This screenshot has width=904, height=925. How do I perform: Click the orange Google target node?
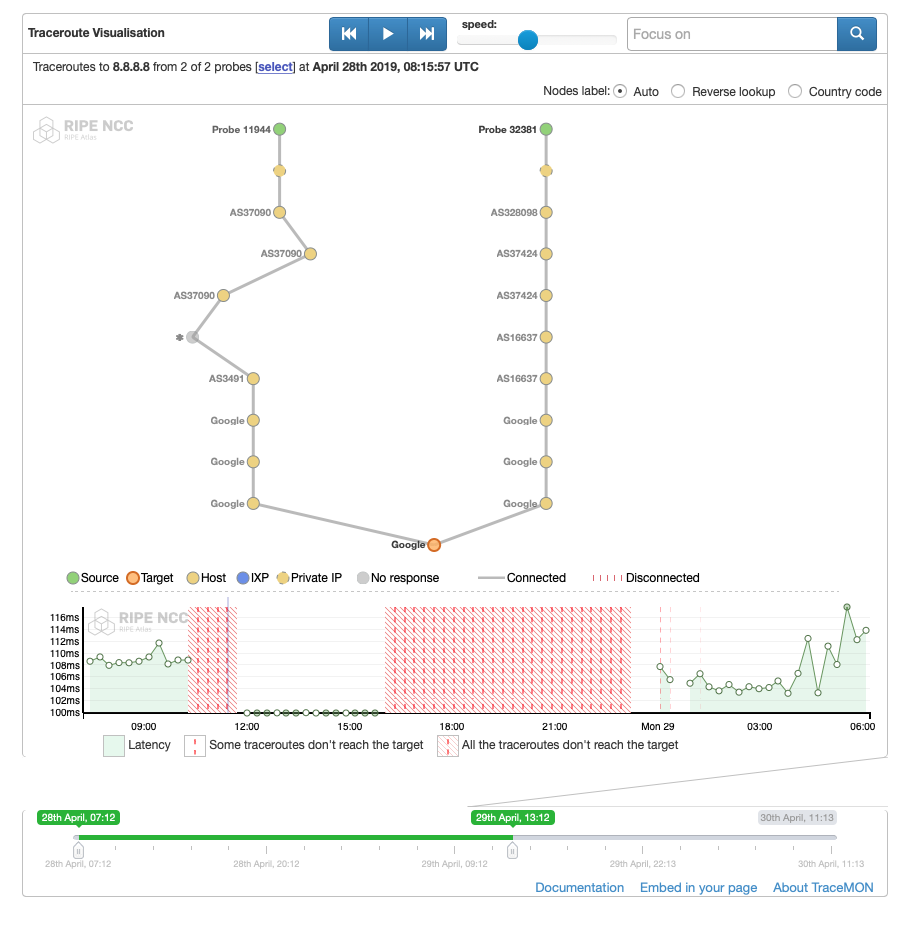pyautogui.click(x=434, y=545)
